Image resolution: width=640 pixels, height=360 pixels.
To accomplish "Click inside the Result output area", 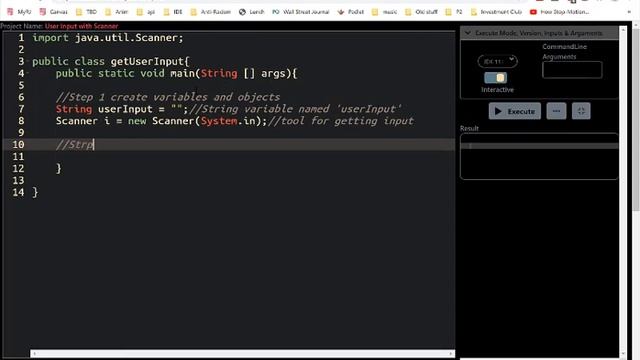I will 539,156.
